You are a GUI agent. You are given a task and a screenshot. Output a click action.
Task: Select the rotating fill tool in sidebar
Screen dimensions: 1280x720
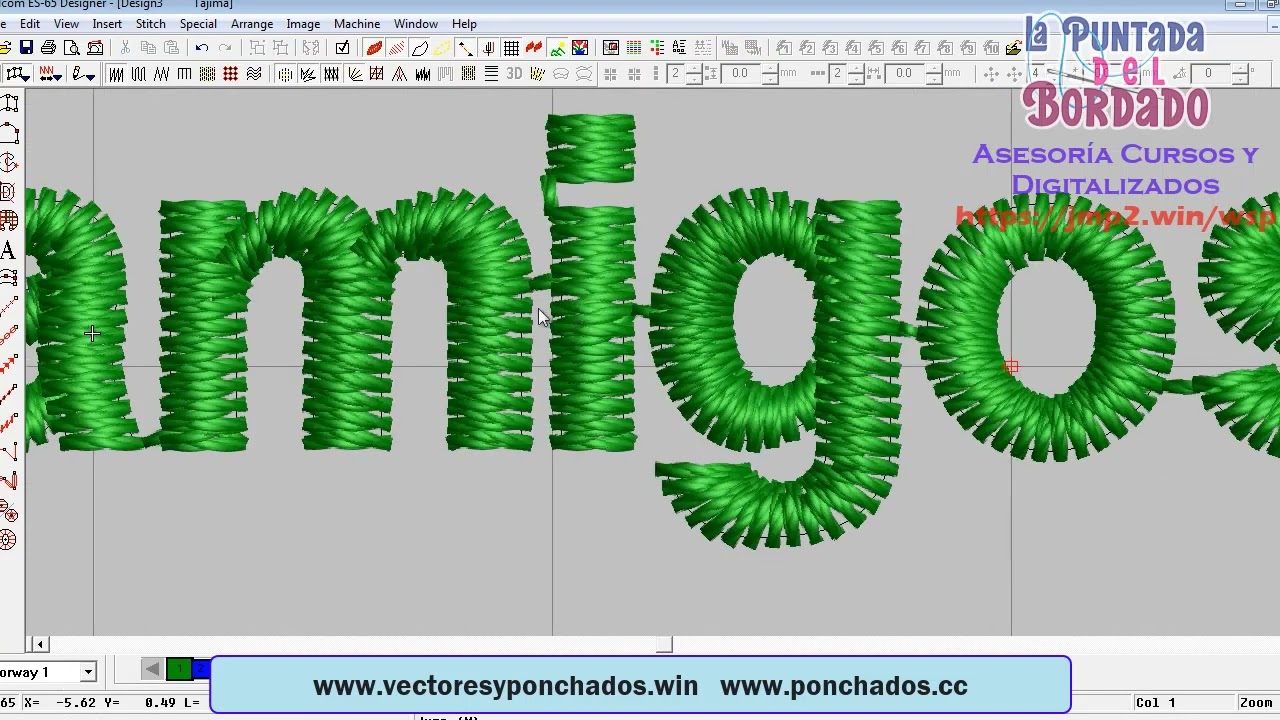point(9,162)
